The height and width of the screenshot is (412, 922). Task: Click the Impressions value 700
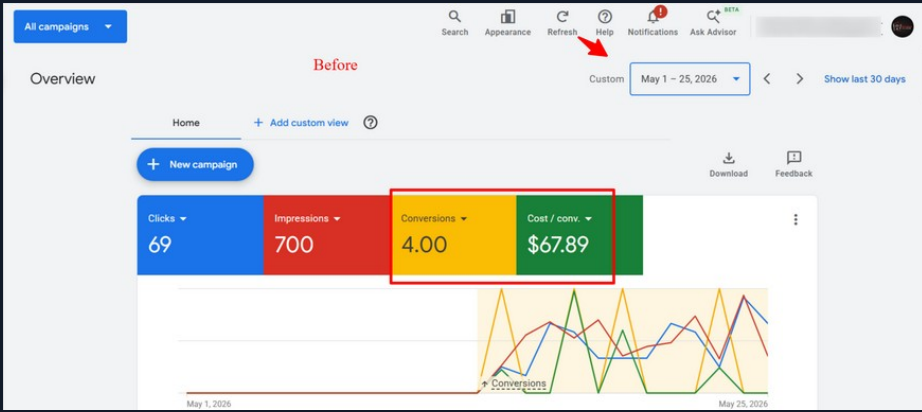(x=294, y=244)
